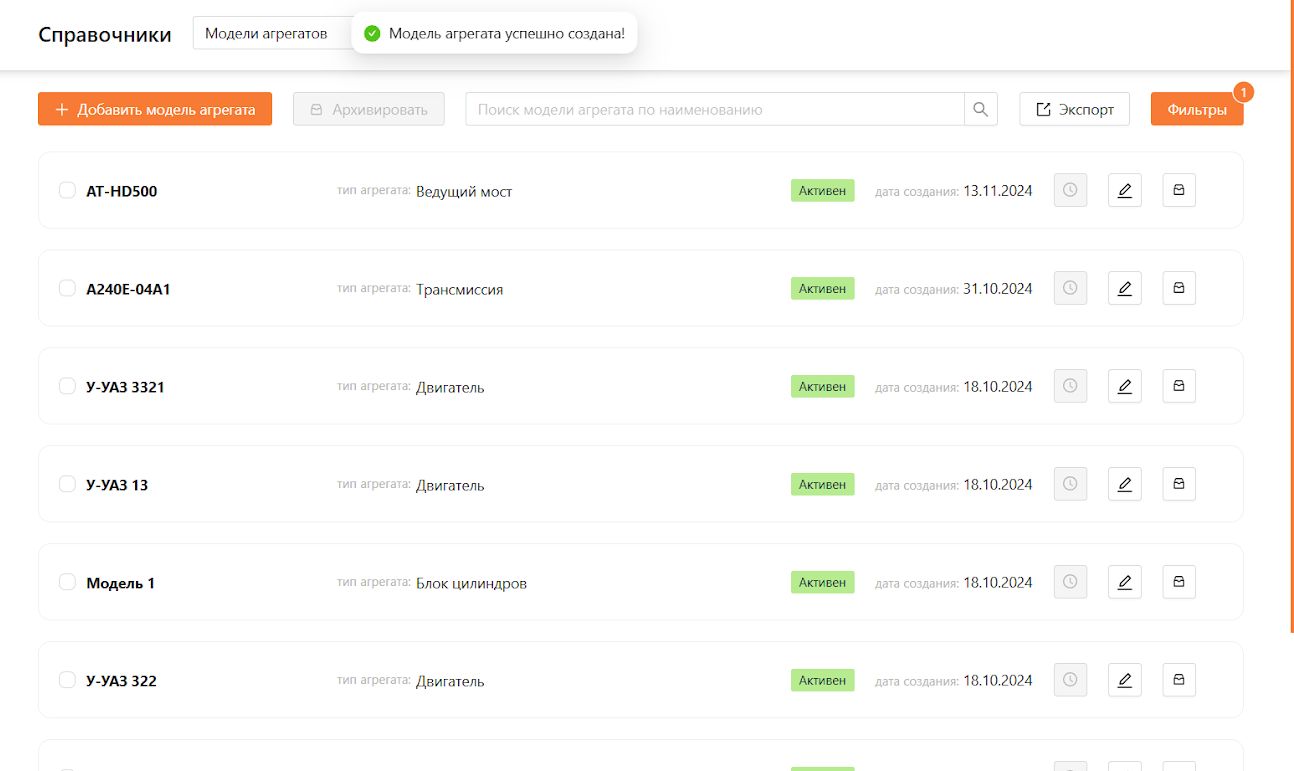Click the Блок цилиндров aggregate type
Viewport: 1294px width, 771px height.
pyautogui.click(x=471, y=583)
